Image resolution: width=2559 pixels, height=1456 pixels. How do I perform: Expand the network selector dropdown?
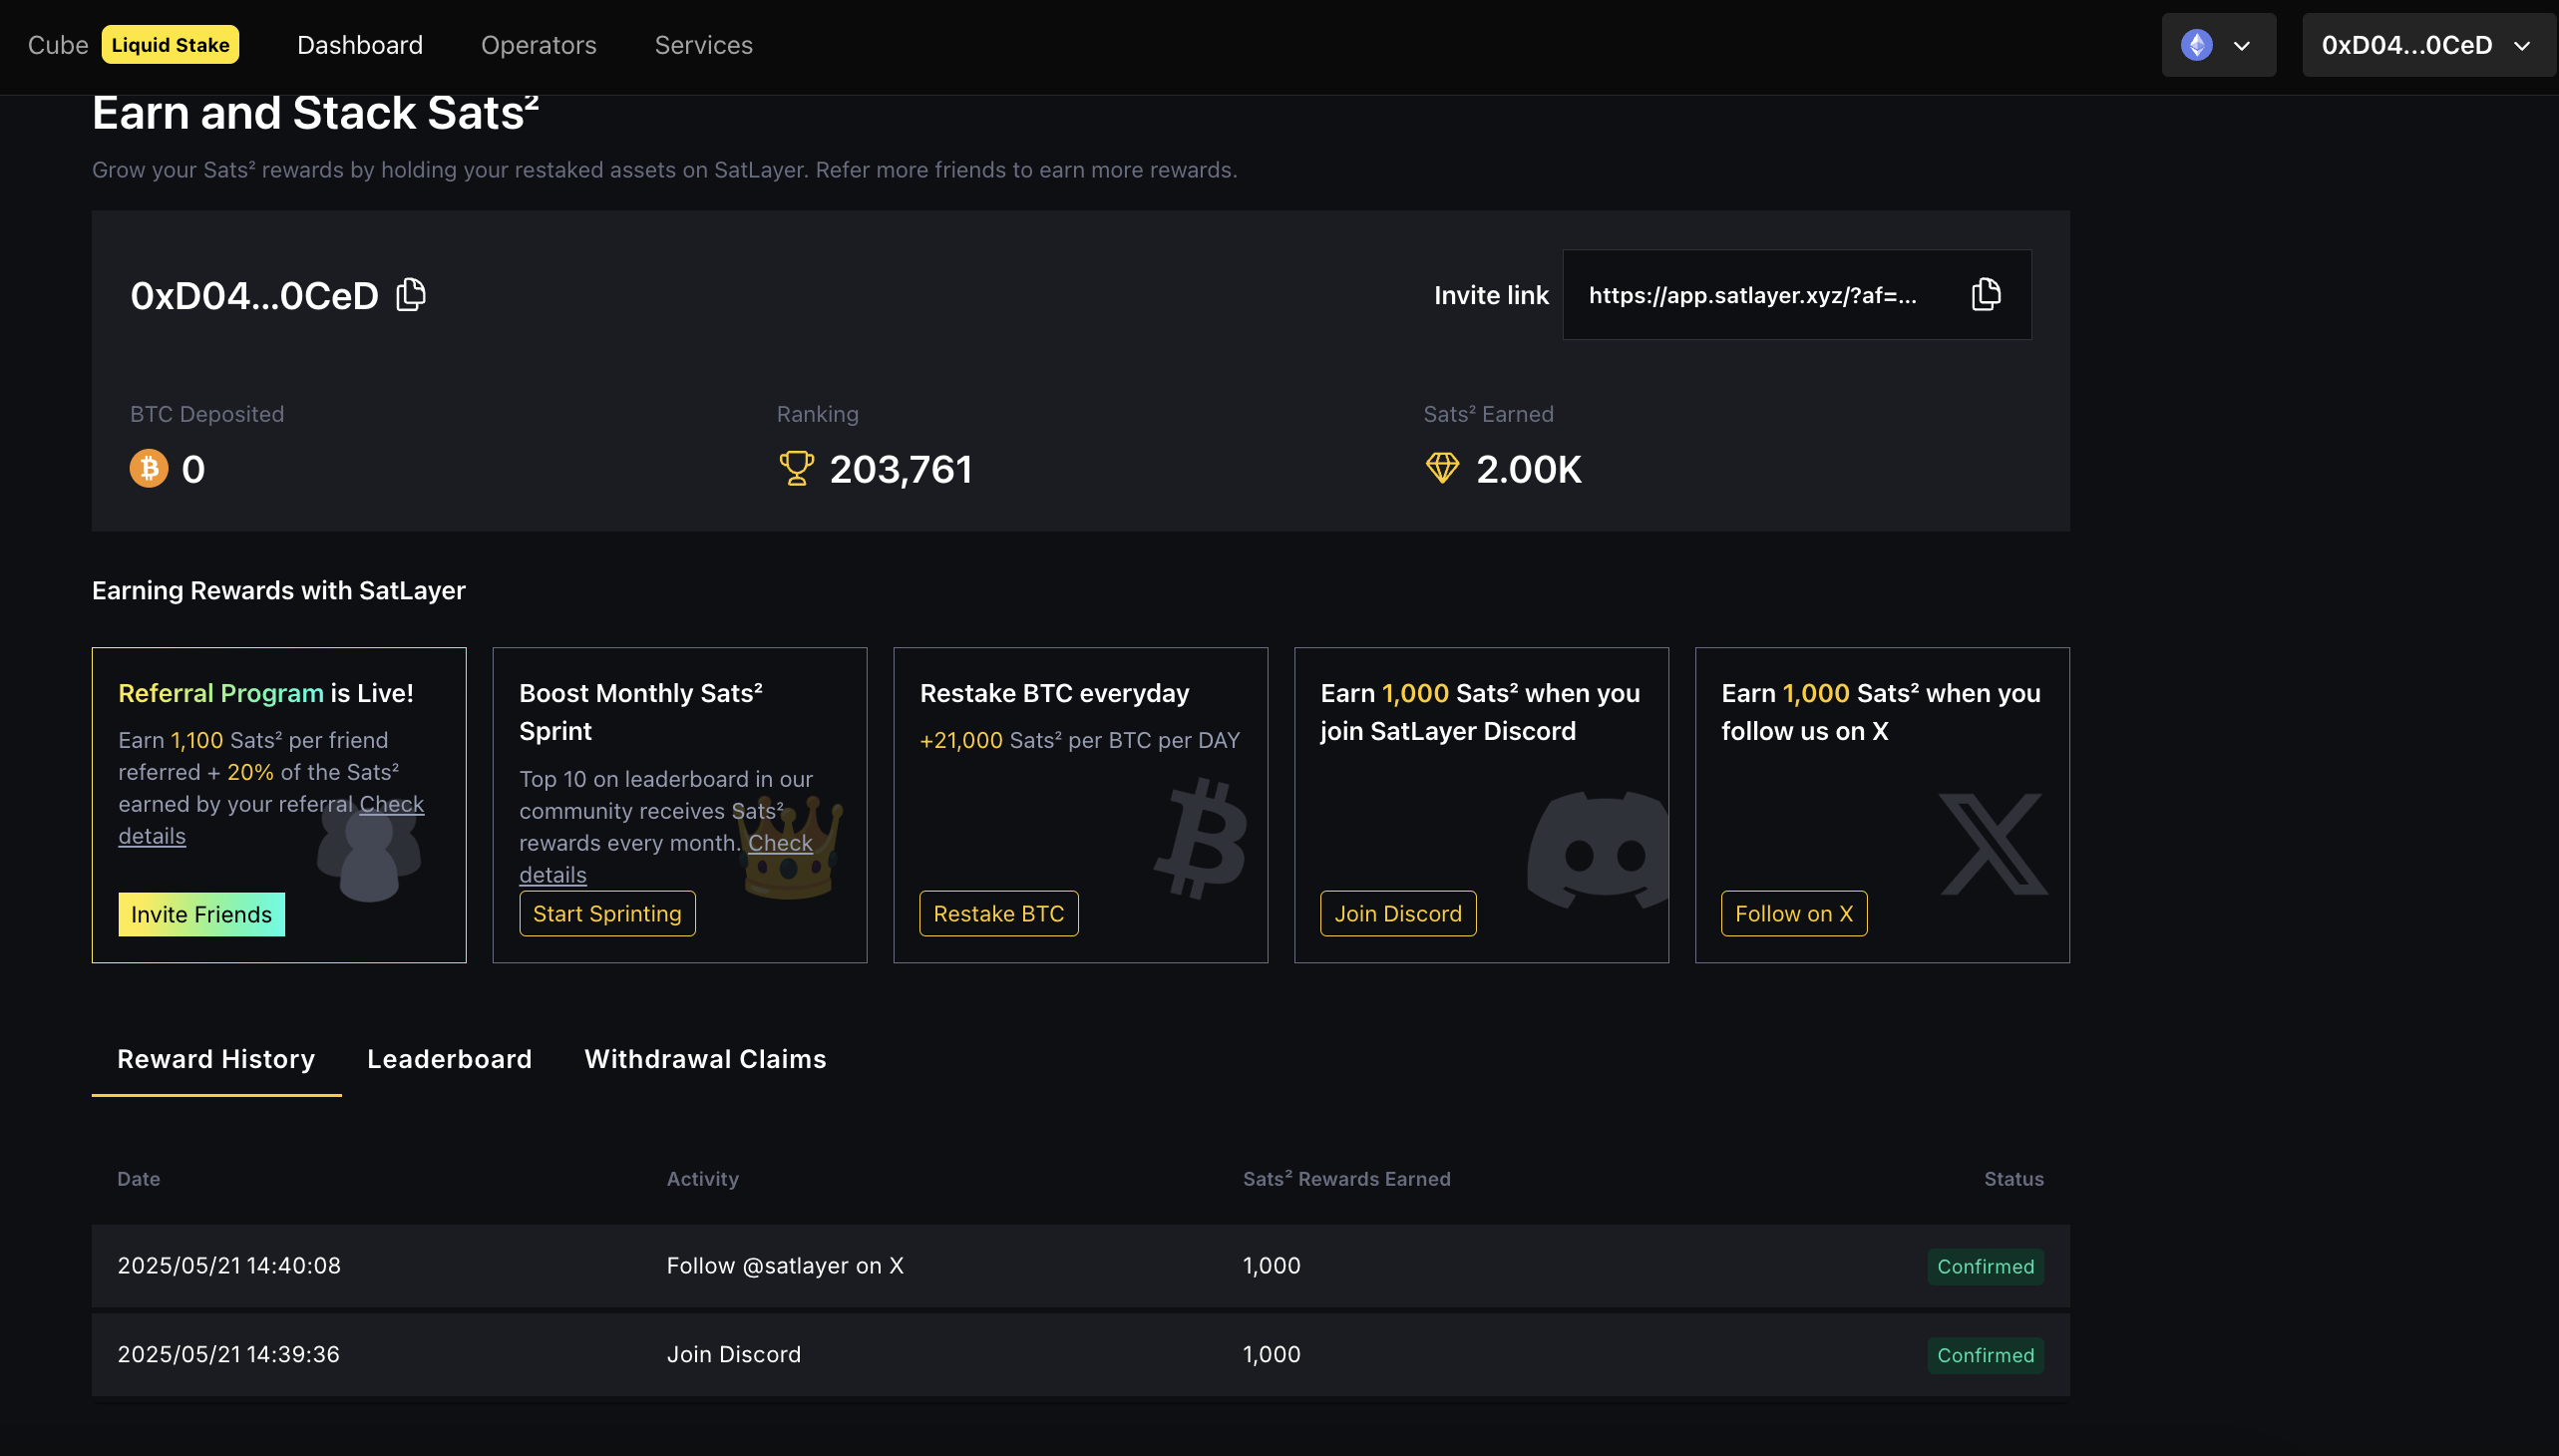pyautogui.click(x=2242, y=46)
